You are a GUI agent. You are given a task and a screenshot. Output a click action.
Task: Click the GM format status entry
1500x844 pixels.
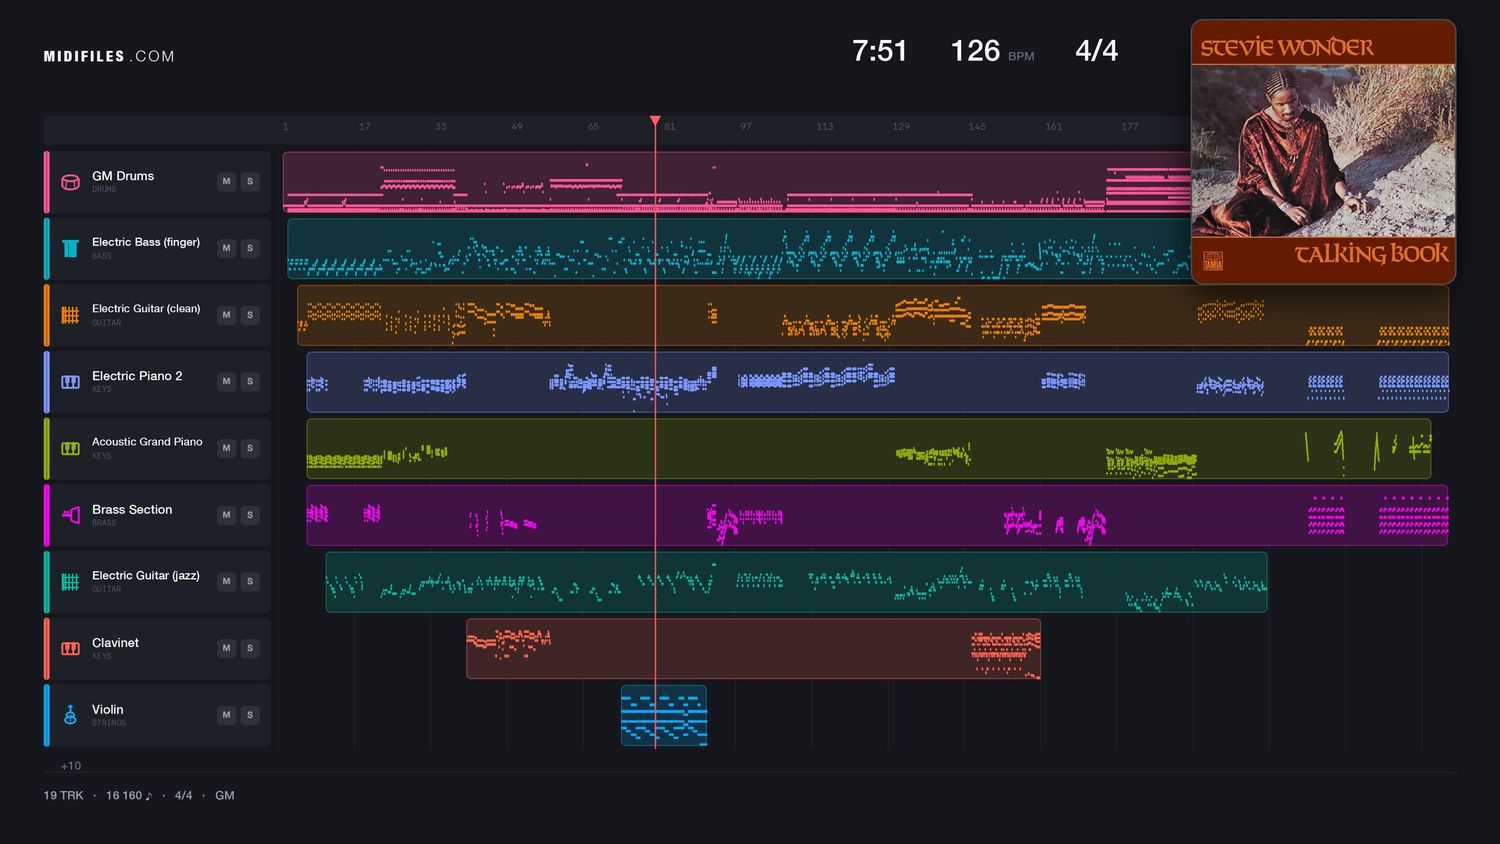coord(225,796)
